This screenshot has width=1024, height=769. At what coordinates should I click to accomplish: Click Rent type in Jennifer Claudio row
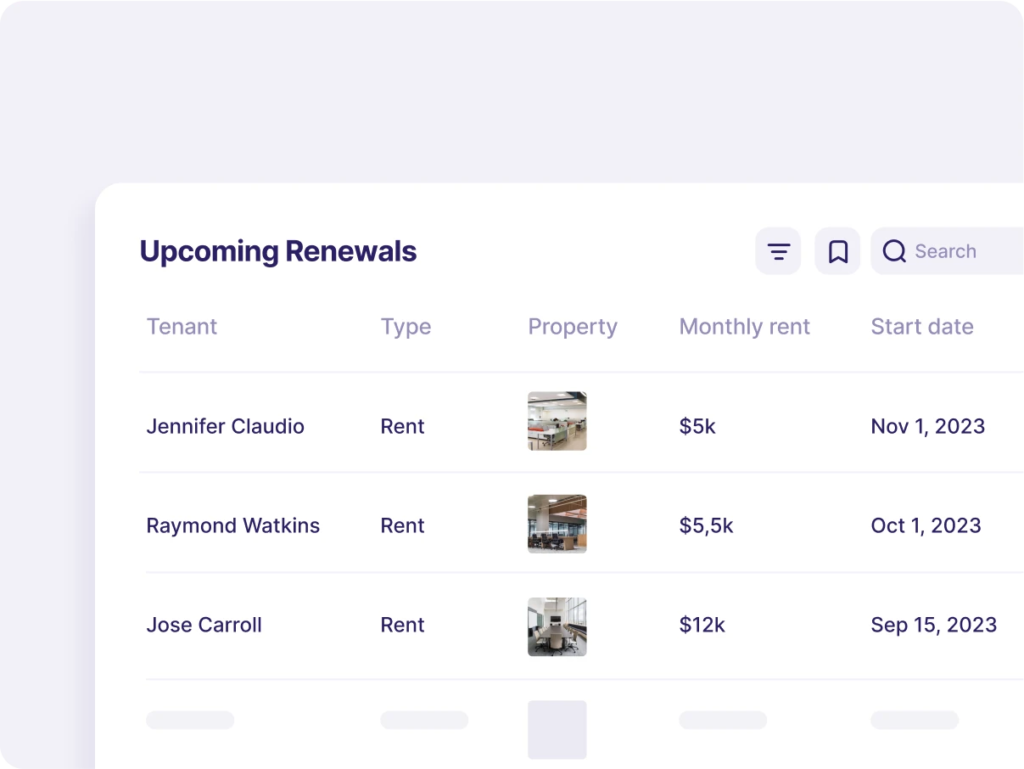click(402, 426)
